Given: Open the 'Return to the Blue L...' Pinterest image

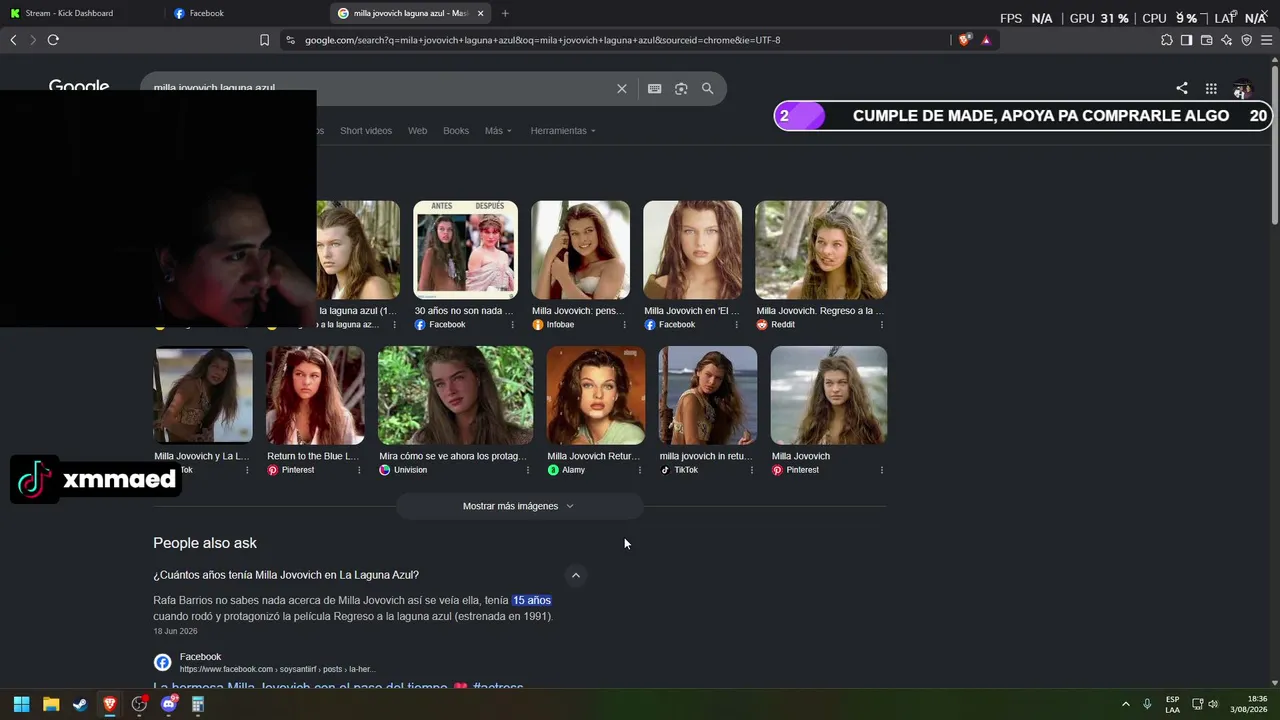Looking at the screenshot, I should point(315,395).
